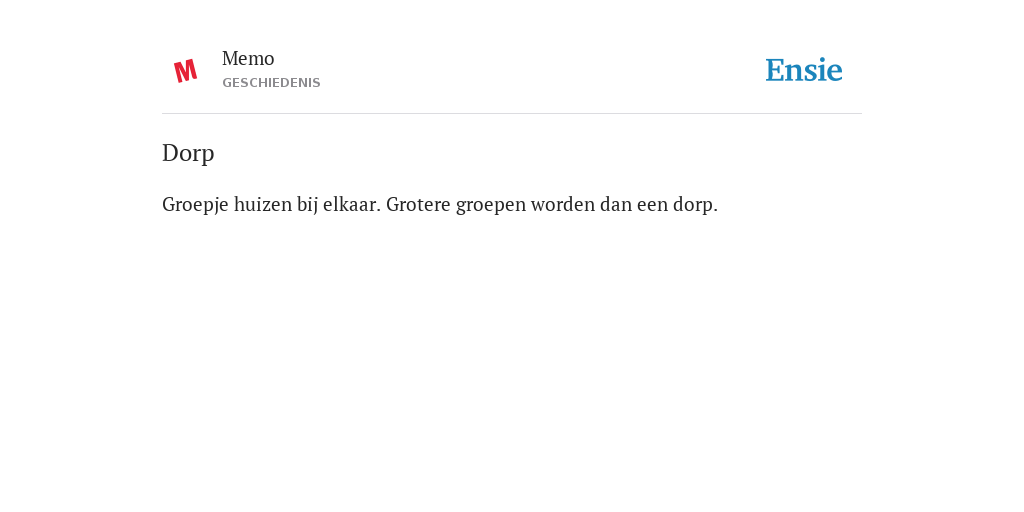
Task: Open the Ensie logo link
Action: [x=804, y=70]
